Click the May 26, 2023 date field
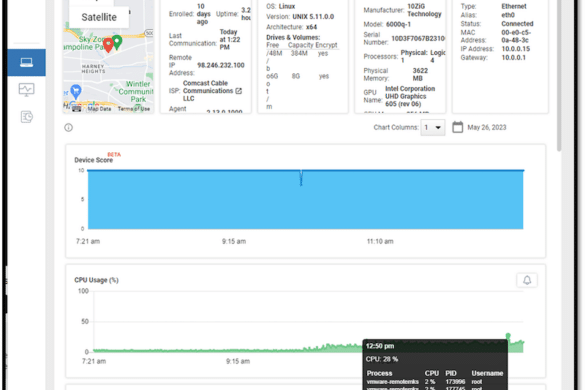585x390 pixels. point(487,128)
